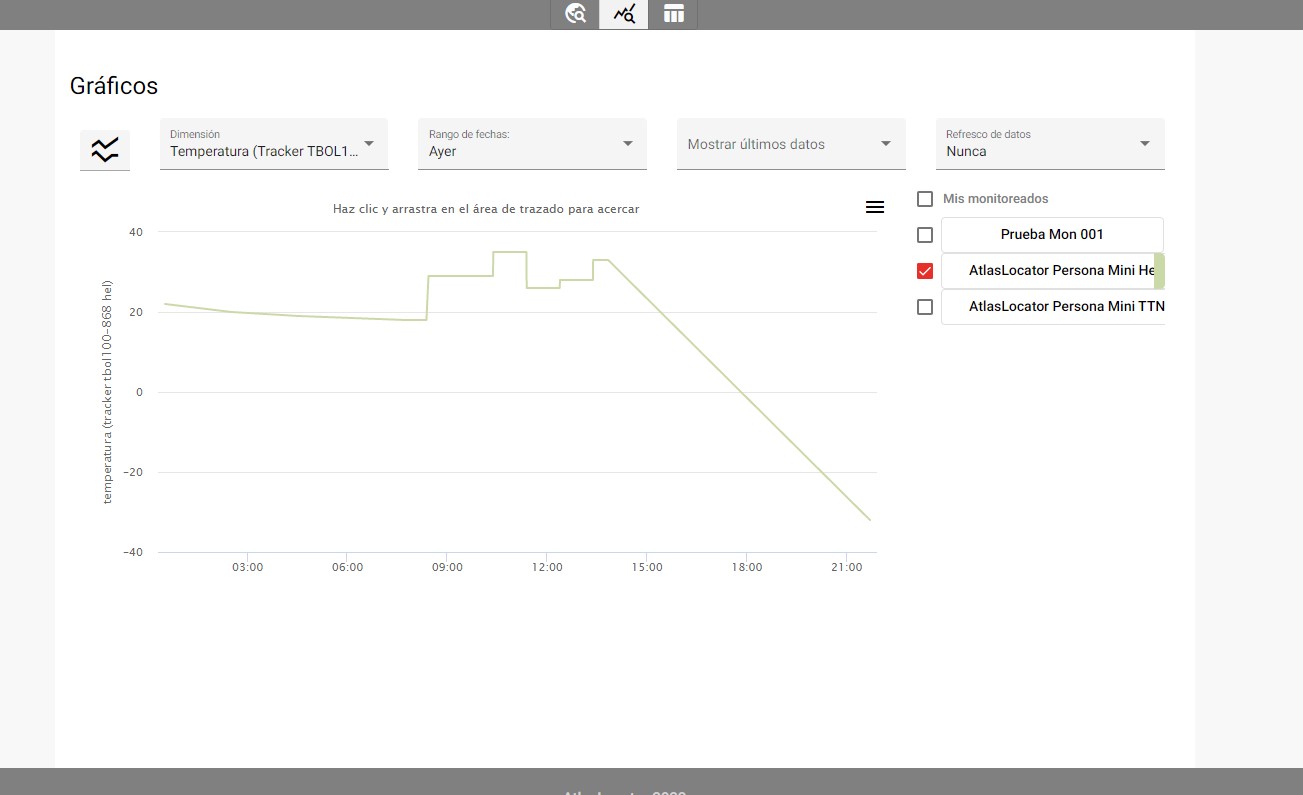The width and height of the screenshot is (1303, 795).
Task: Check the AtlasLocator Persona Mini TTN checkbox
Action: pyautogui.click(x=925, y=307)
